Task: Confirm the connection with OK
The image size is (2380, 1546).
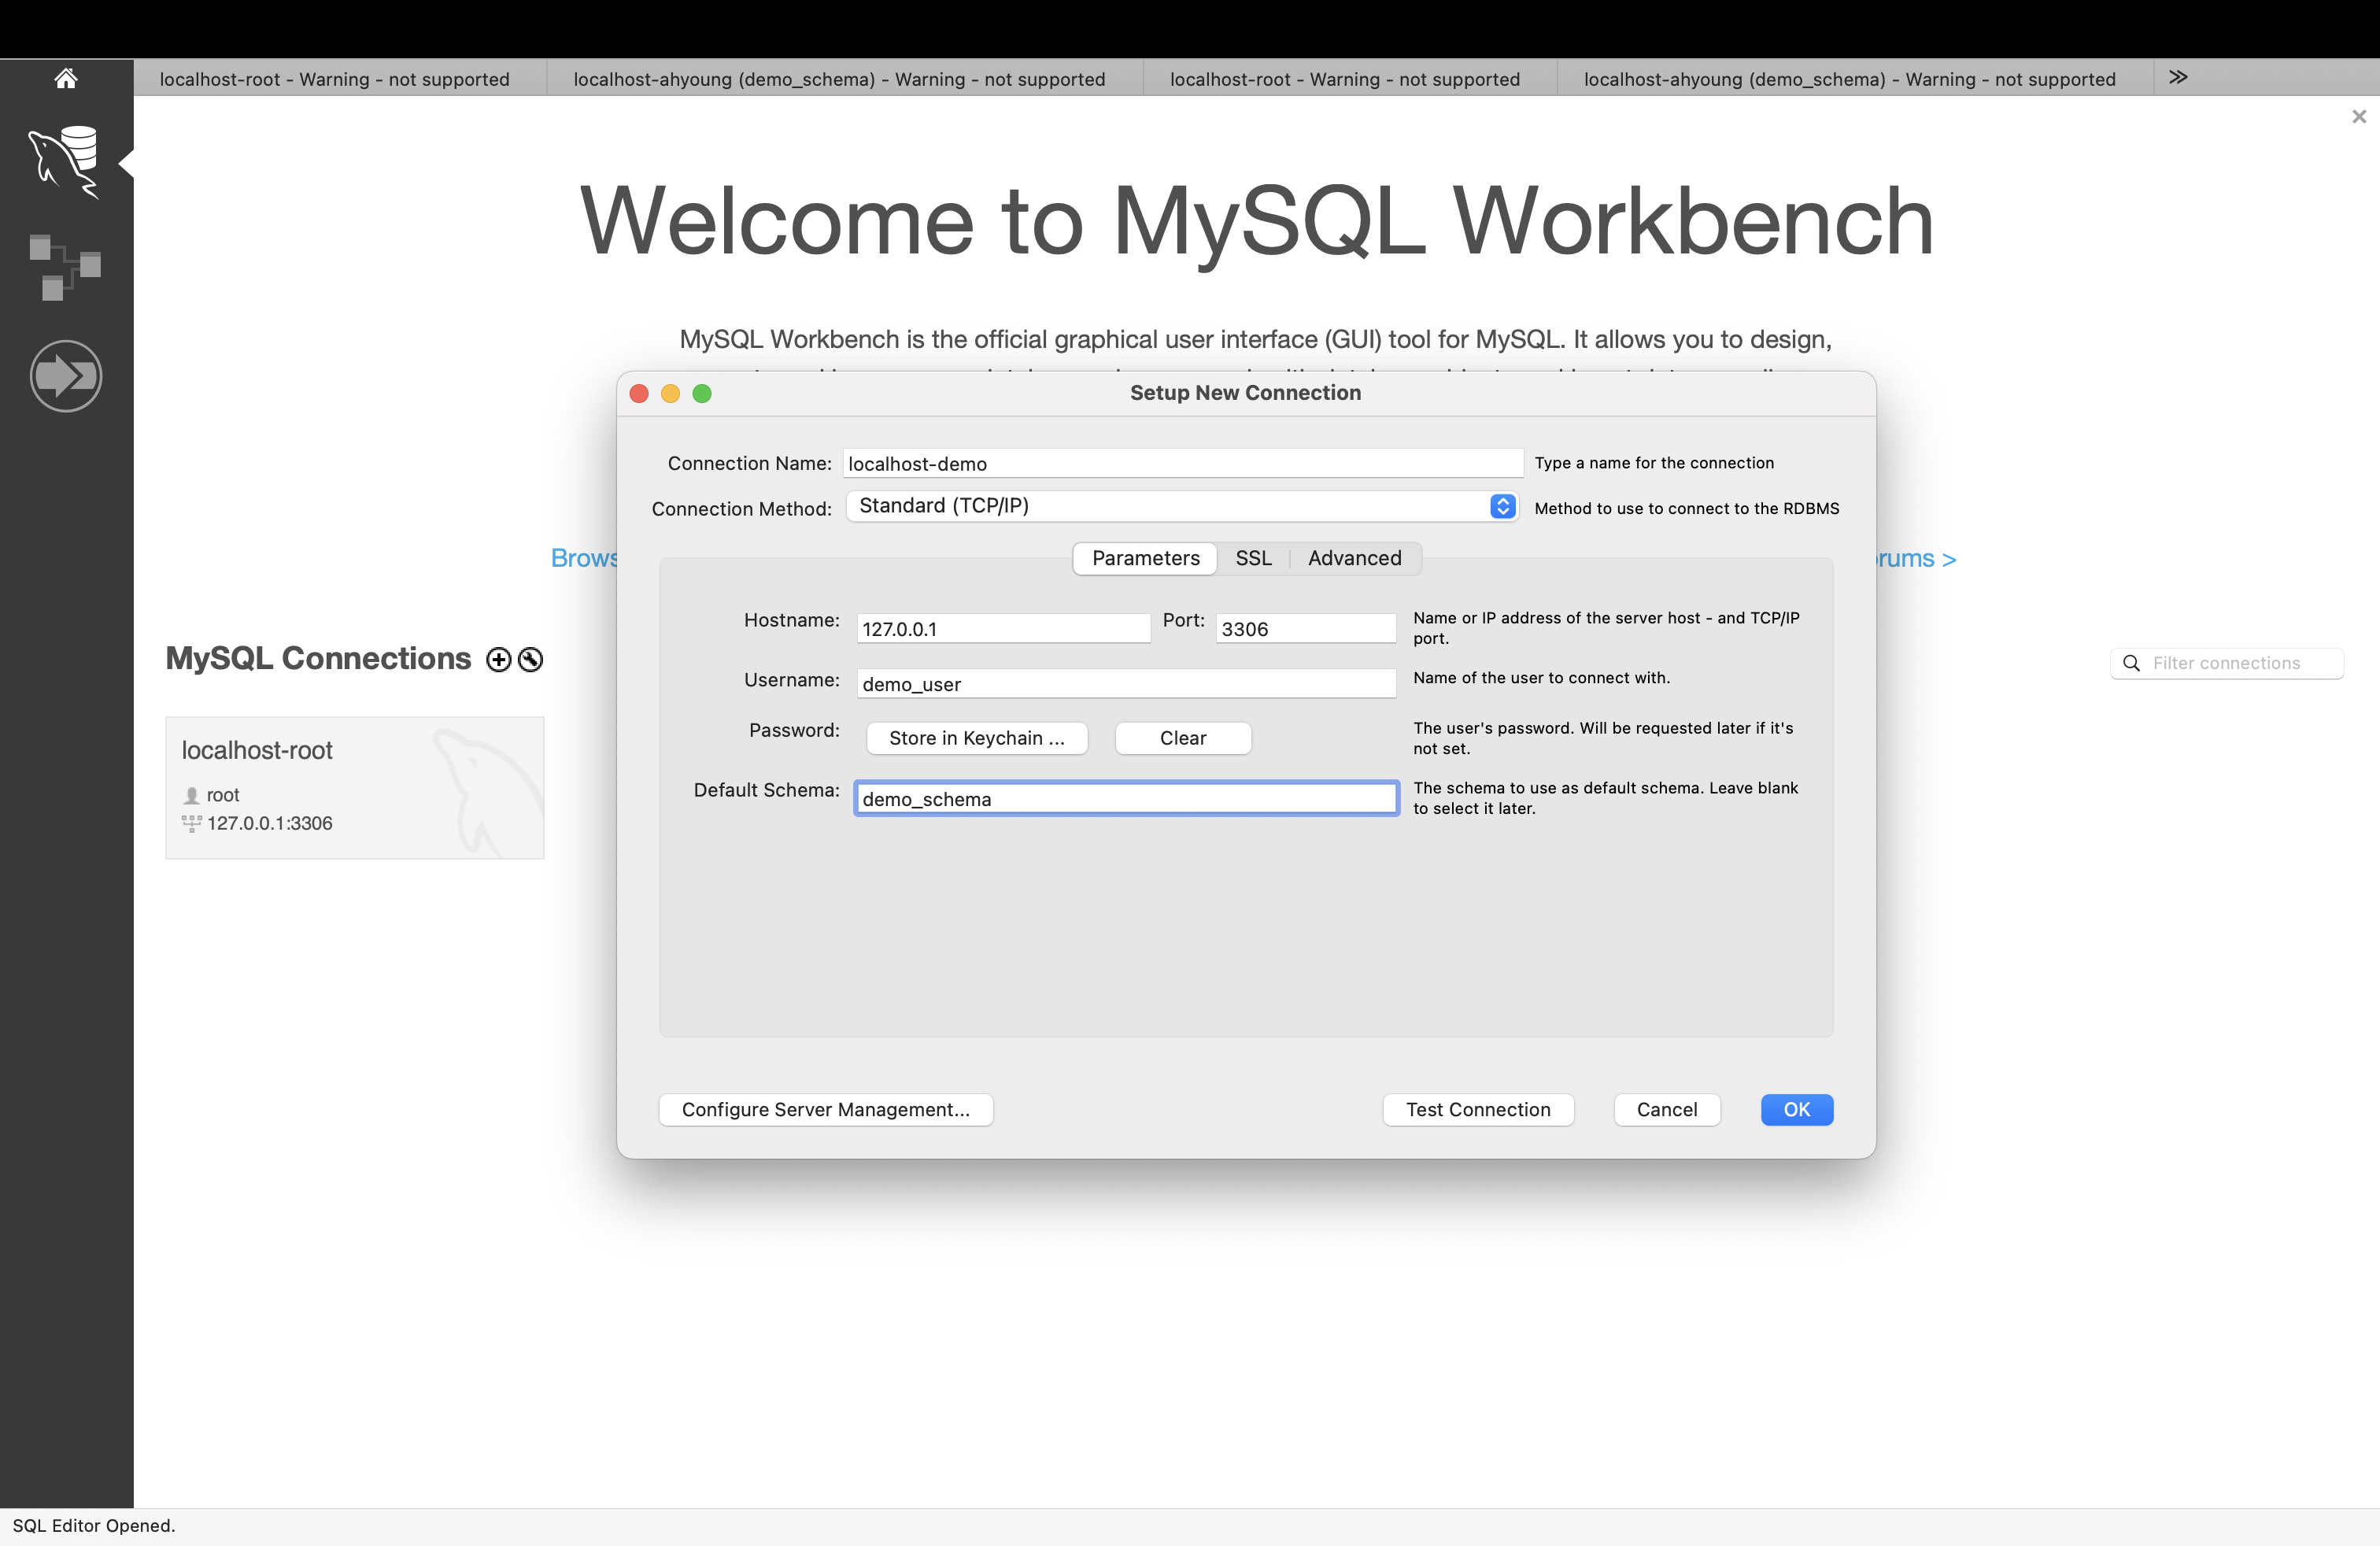Action: click(x=1797, y=1110)
